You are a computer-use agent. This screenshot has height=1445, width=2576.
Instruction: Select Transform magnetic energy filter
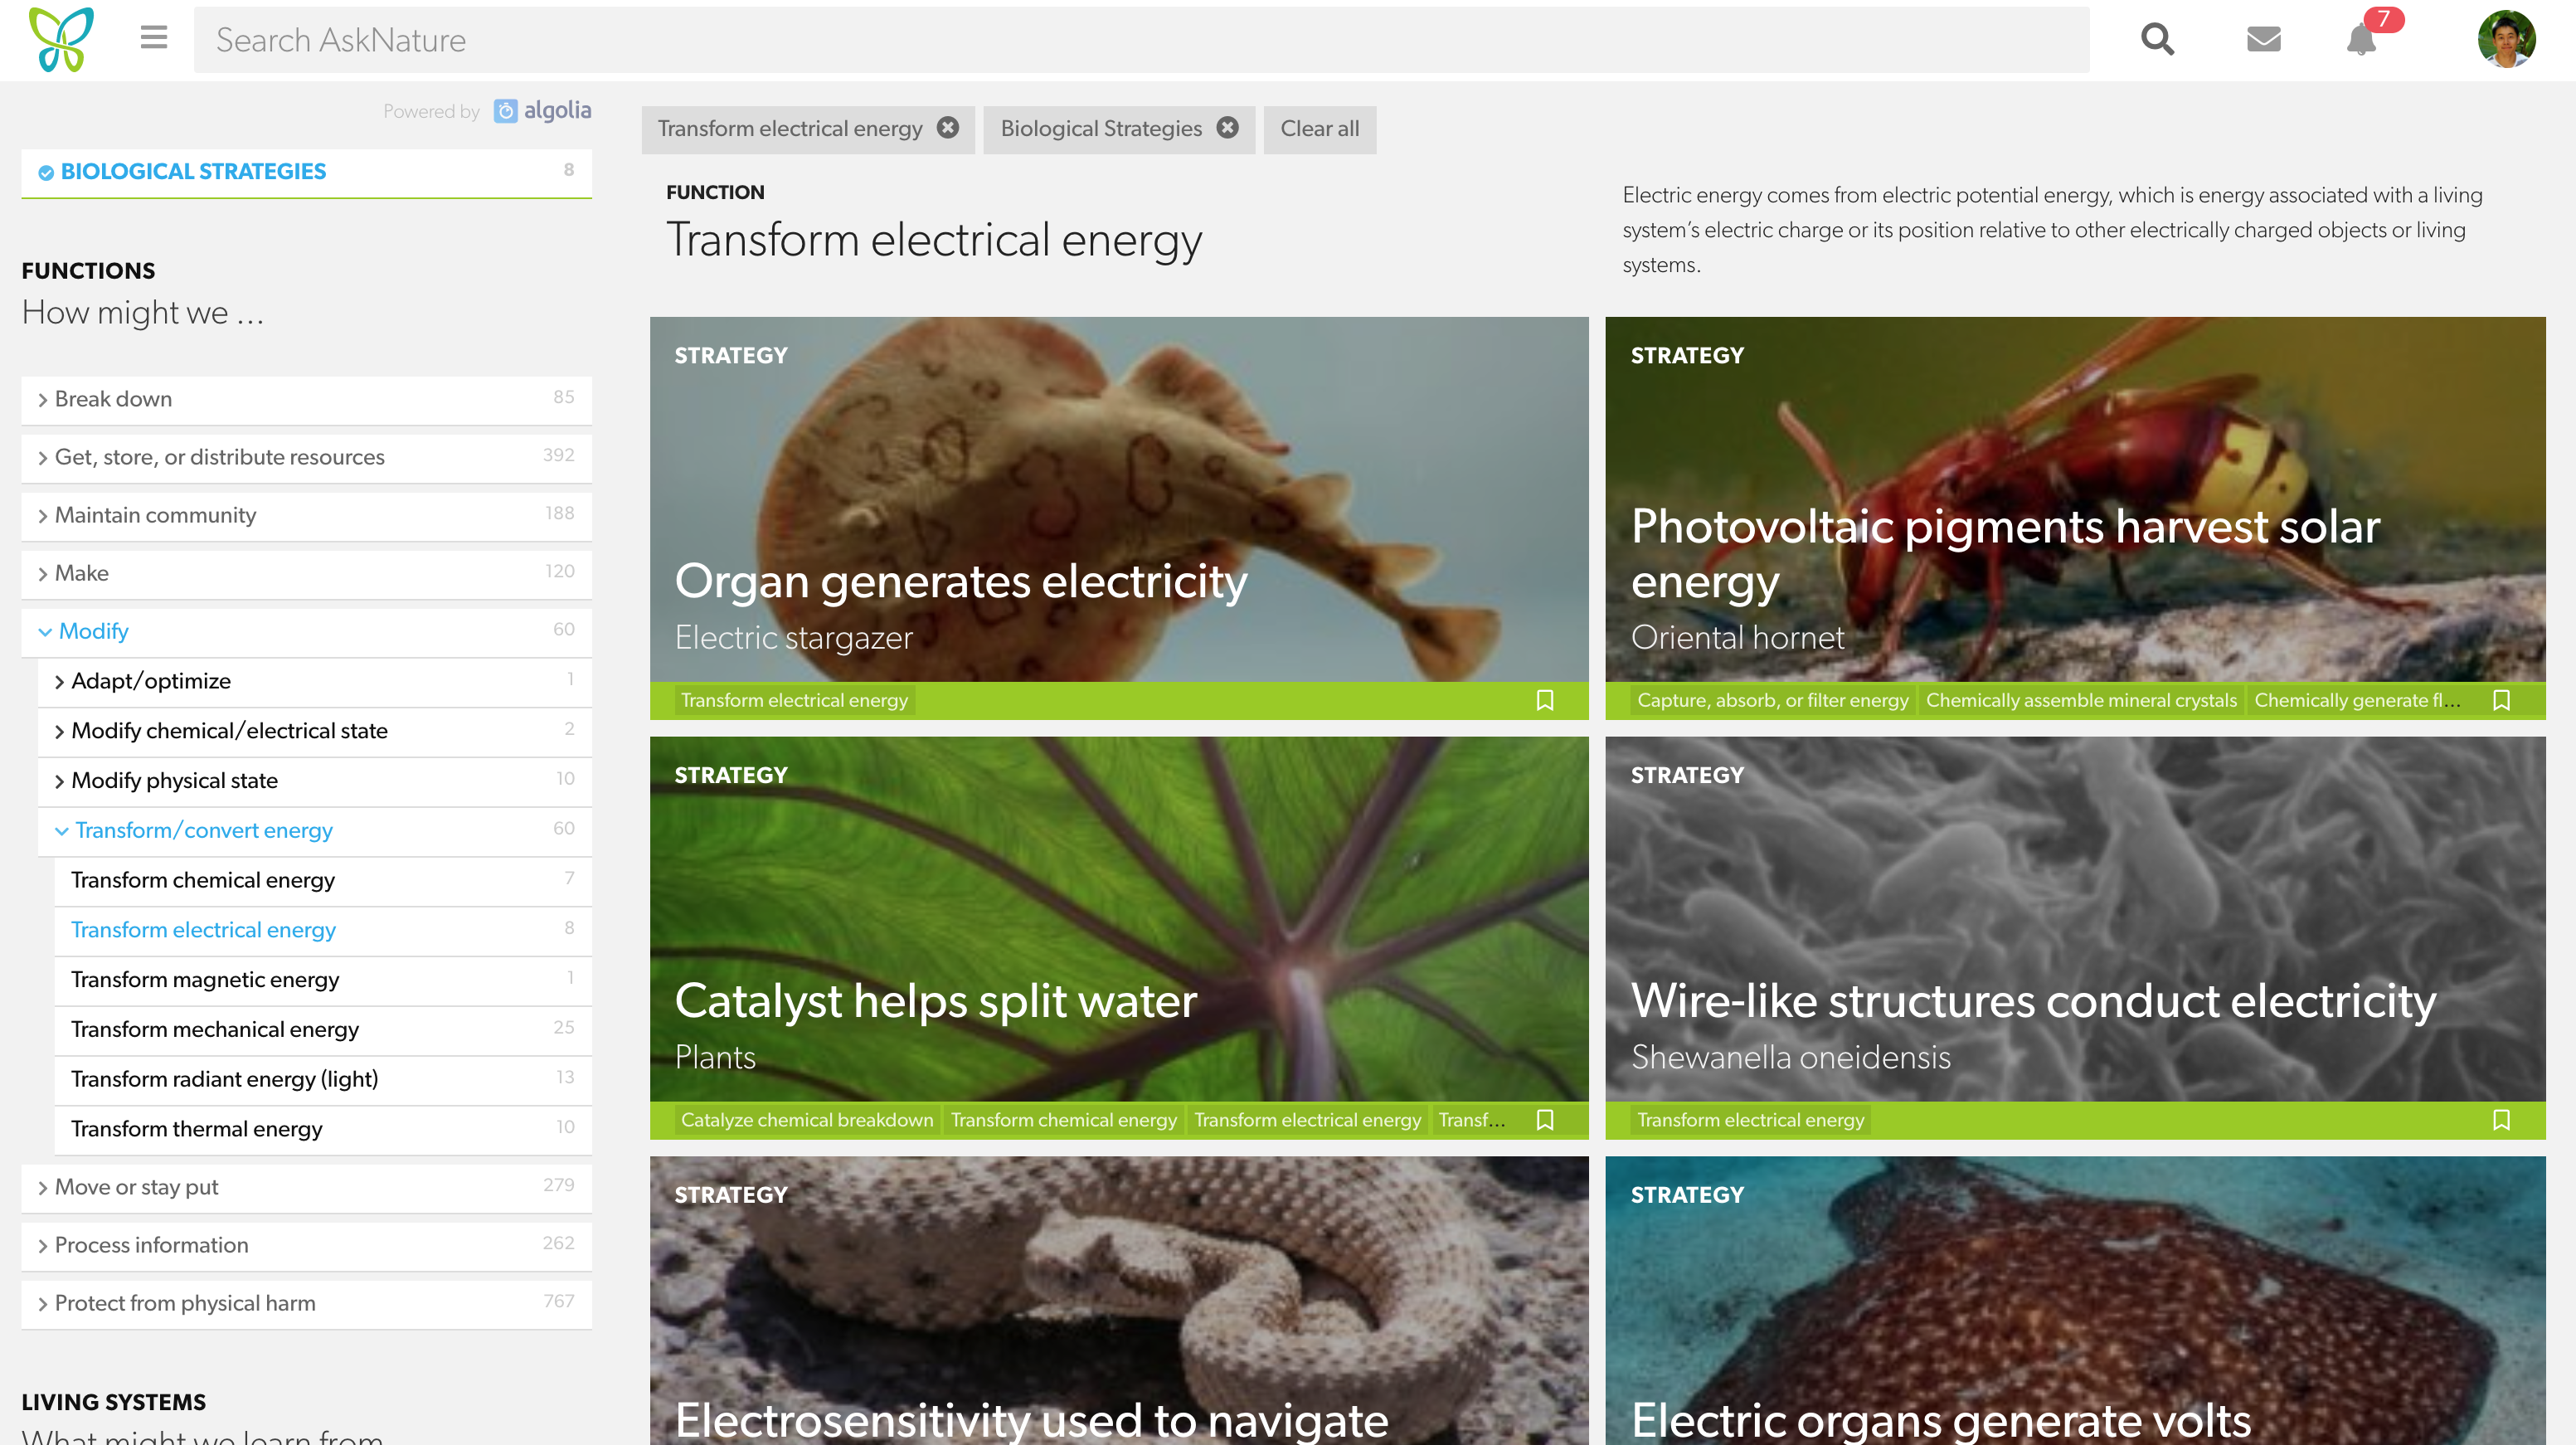point(322,980)
